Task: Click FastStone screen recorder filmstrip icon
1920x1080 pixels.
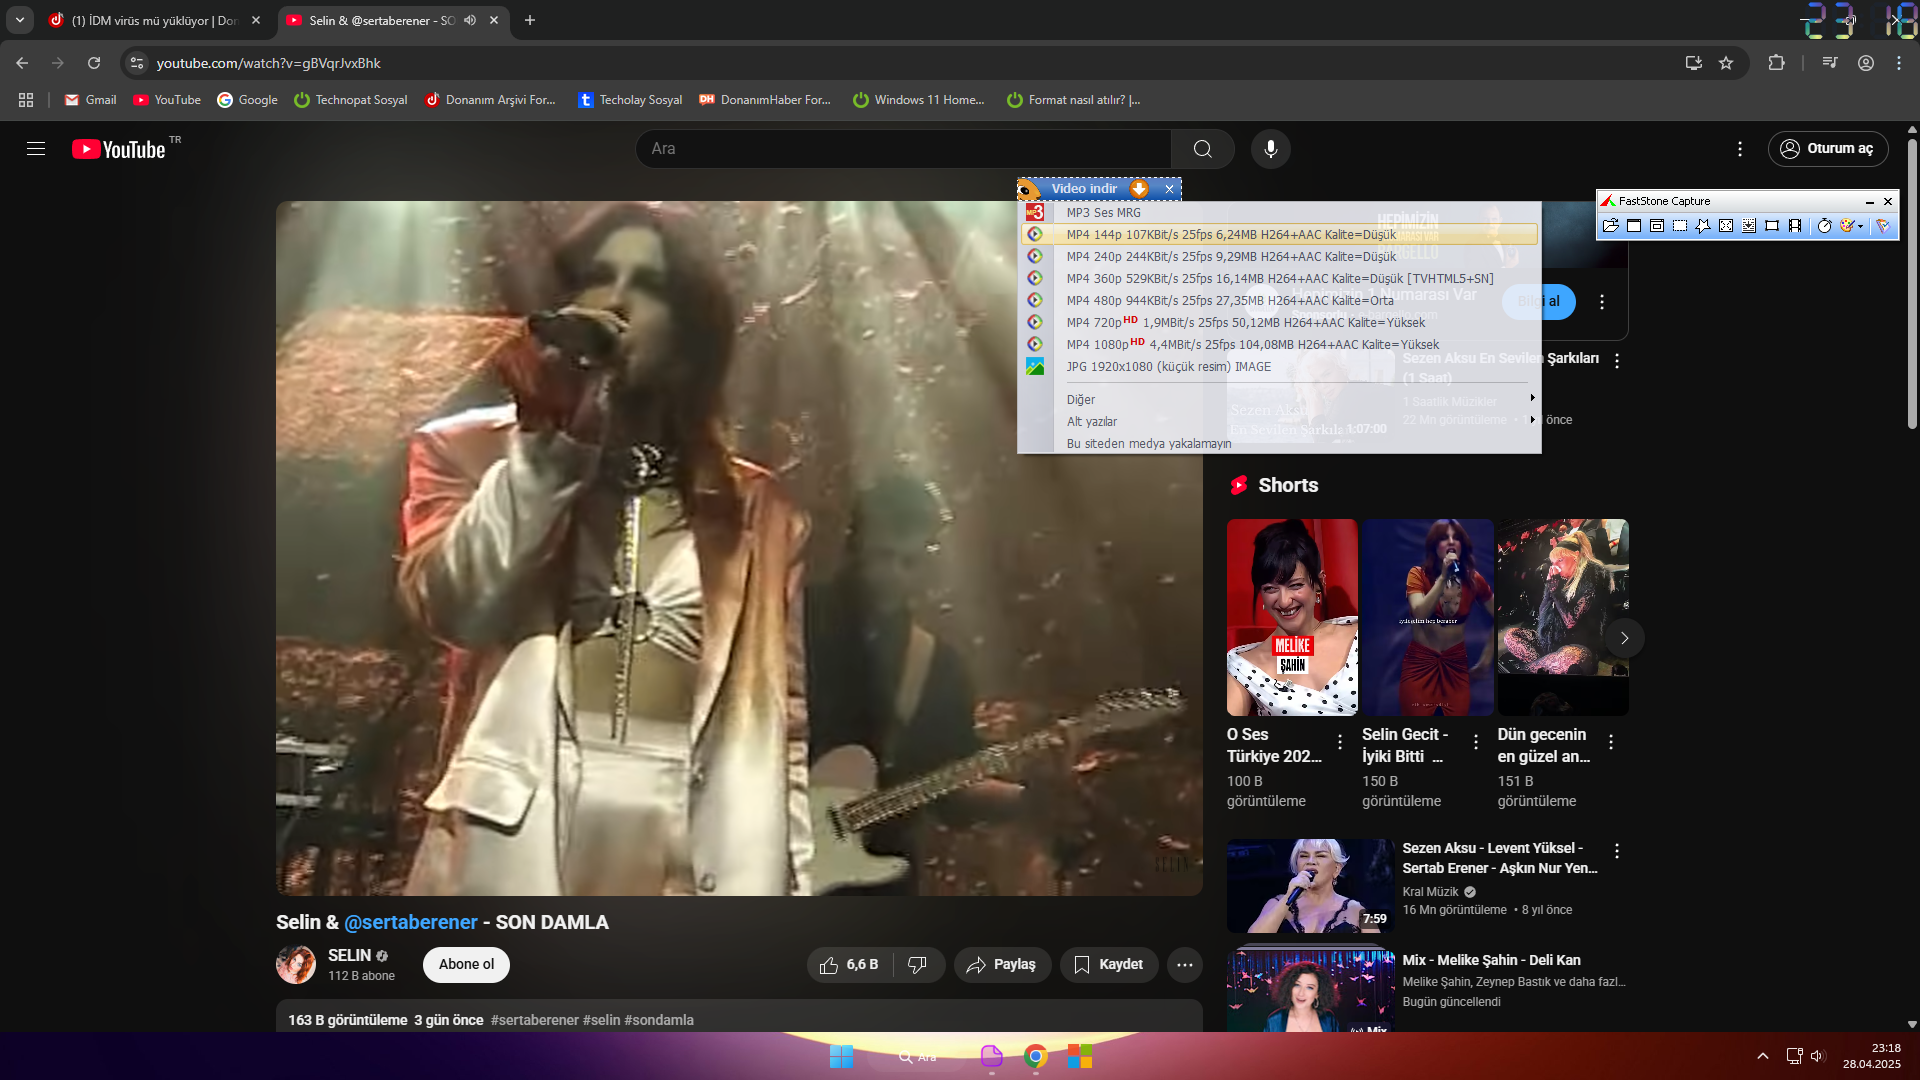Action: [x=1795, y=226]
